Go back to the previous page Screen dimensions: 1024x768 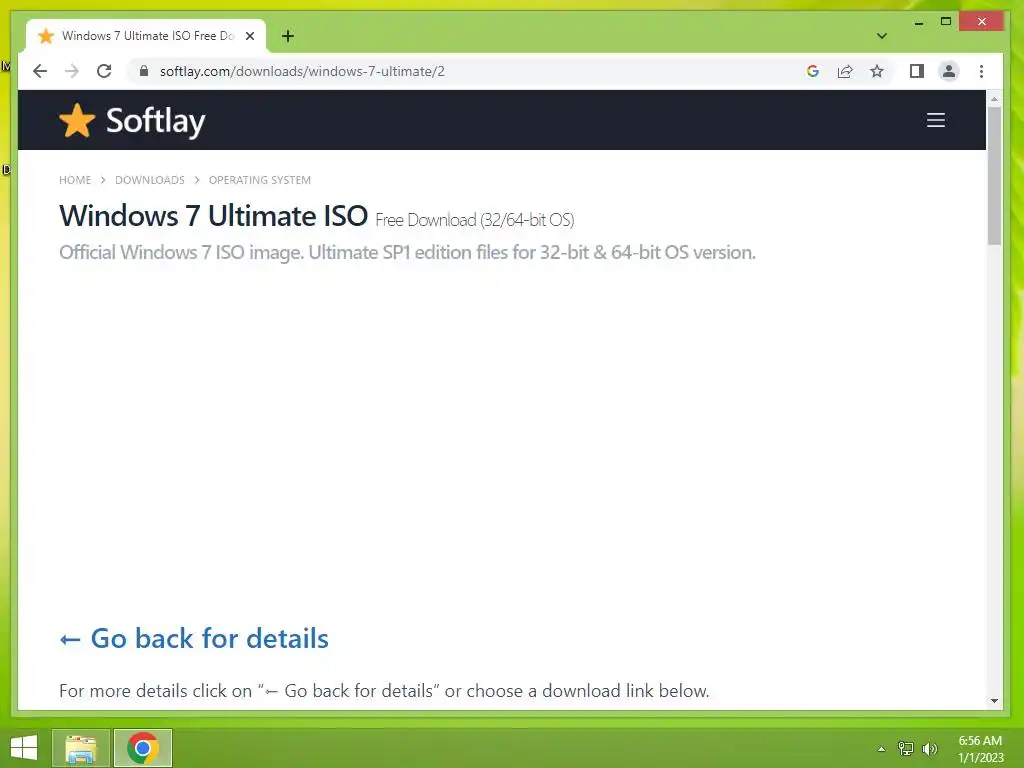tap(40, 71)
